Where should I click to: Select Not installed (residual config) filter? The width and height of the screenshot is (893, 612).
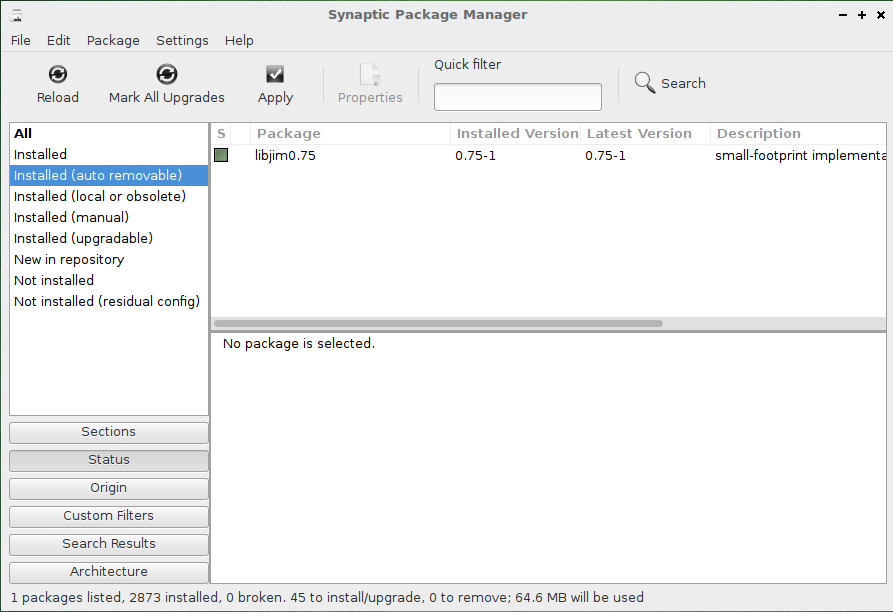[109, 302]
